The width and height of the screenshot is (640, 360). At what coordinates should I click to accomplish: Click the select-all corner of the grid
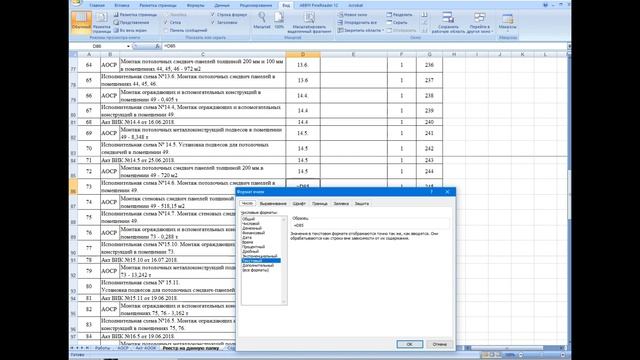click(73, 54)
